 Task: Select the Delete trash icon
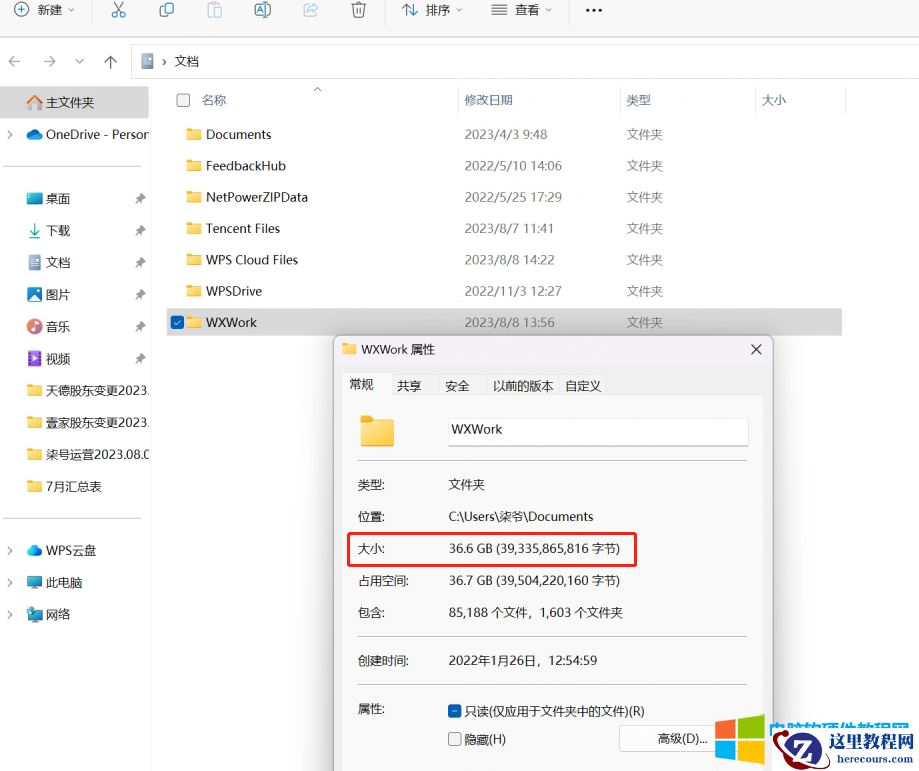pyautogui.click(x=359, y=11)
